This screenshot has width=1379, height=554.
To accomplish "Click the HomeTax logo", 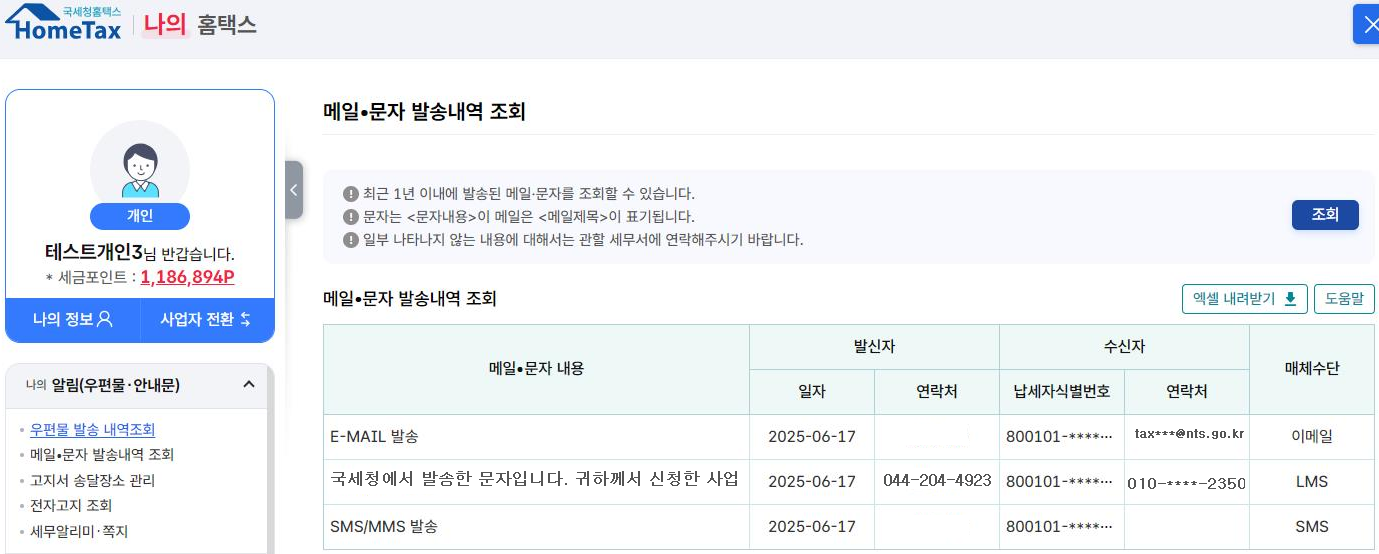I will tap(63, 22).
